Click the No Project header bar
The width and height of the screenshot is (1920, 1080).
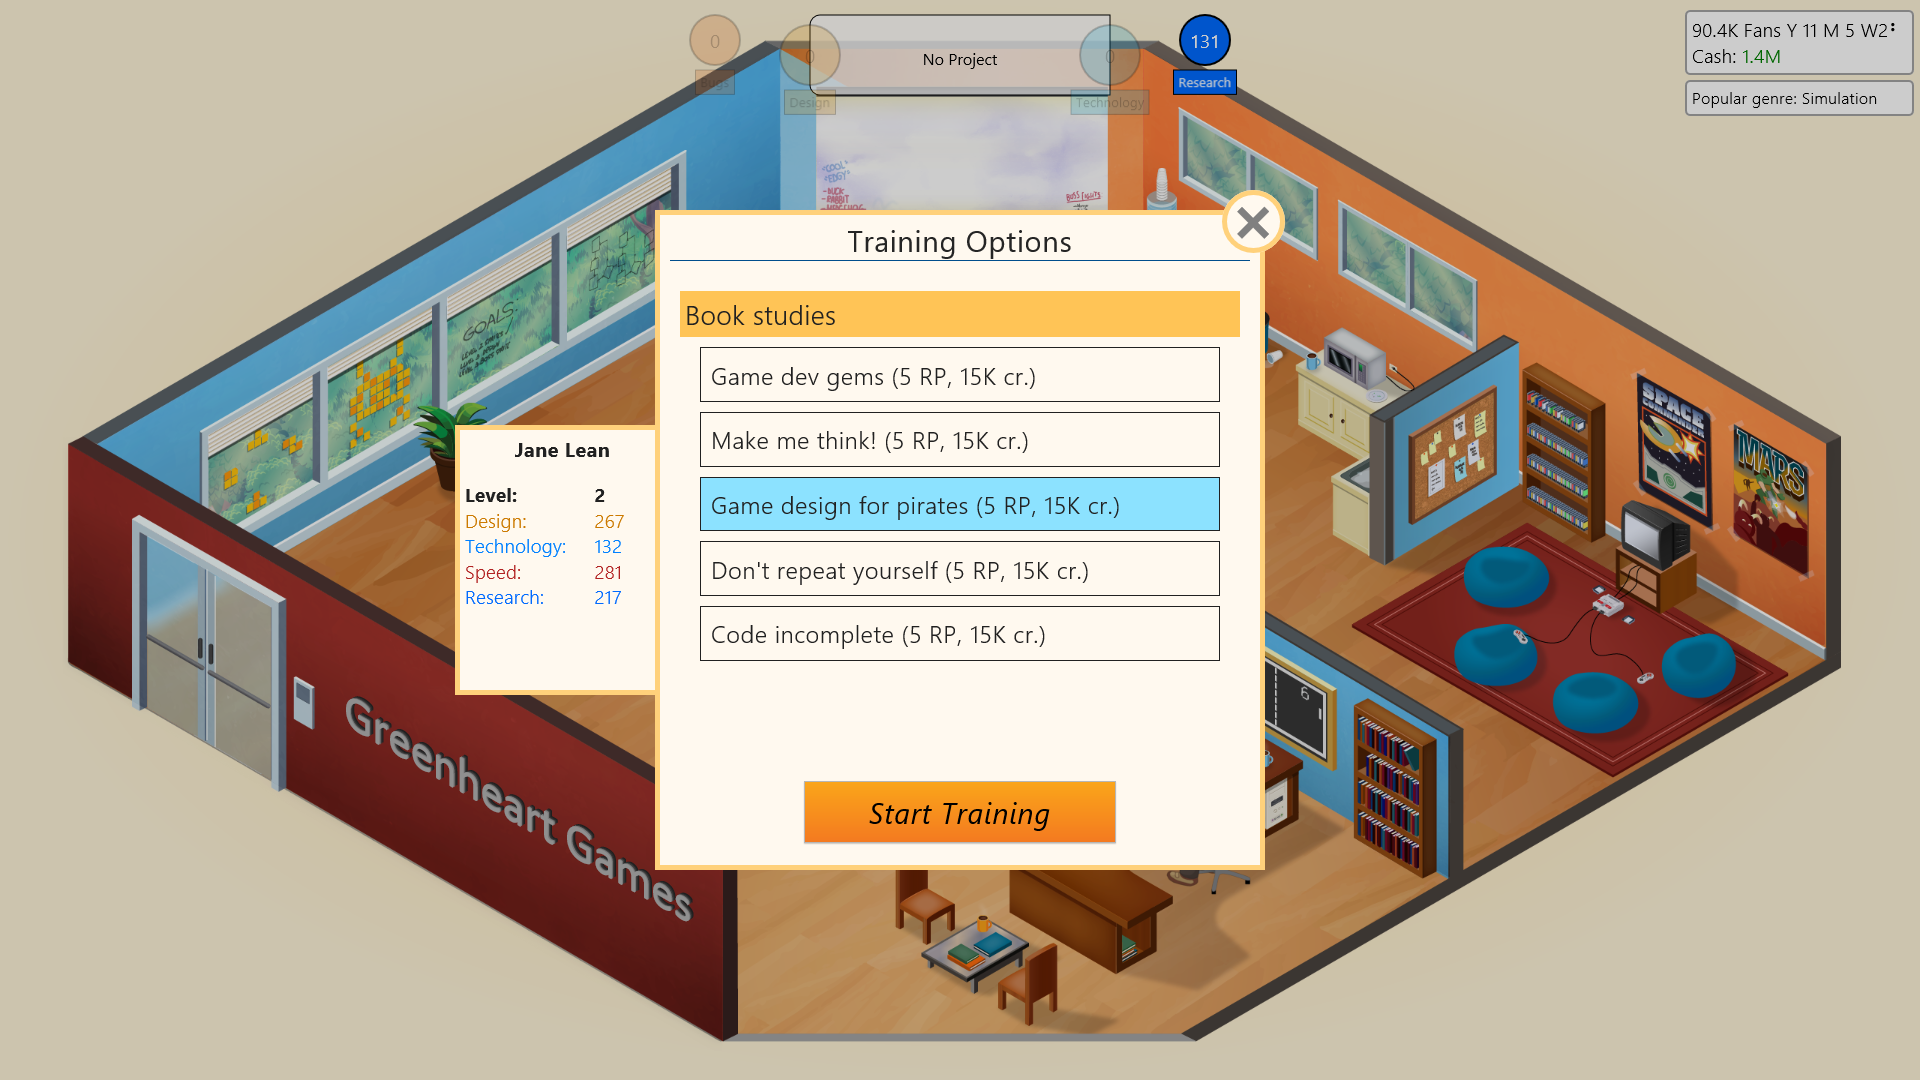click(x=959, y=59)
